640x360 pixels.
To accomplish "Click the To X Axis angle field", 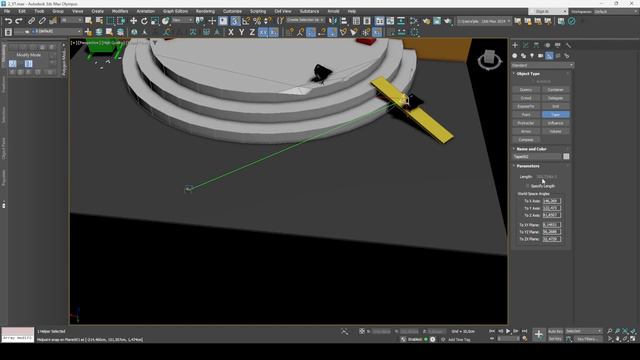I will pyautogui.click(x=552, y=201).
